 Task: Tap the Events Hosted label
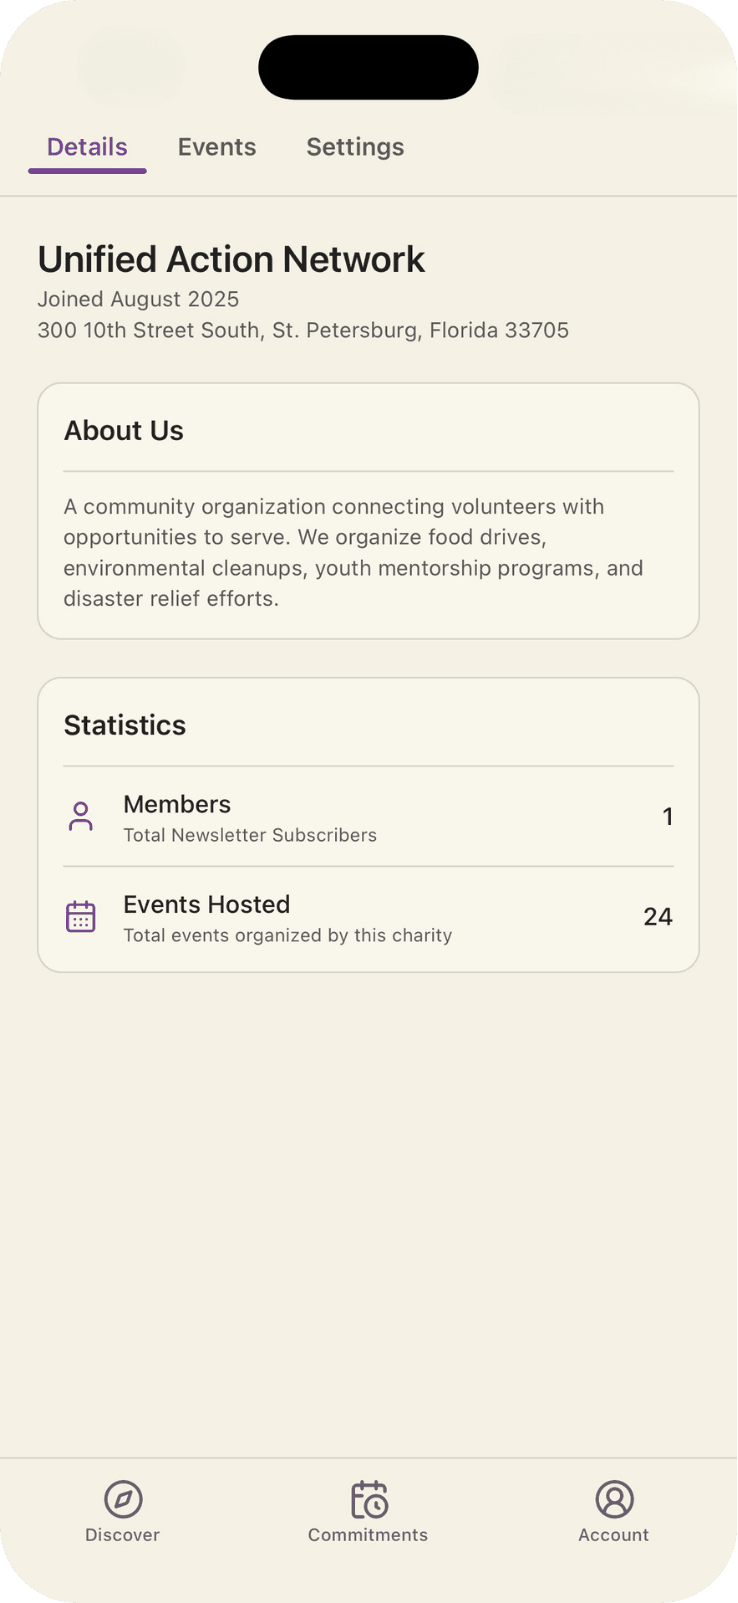(207, 904)
